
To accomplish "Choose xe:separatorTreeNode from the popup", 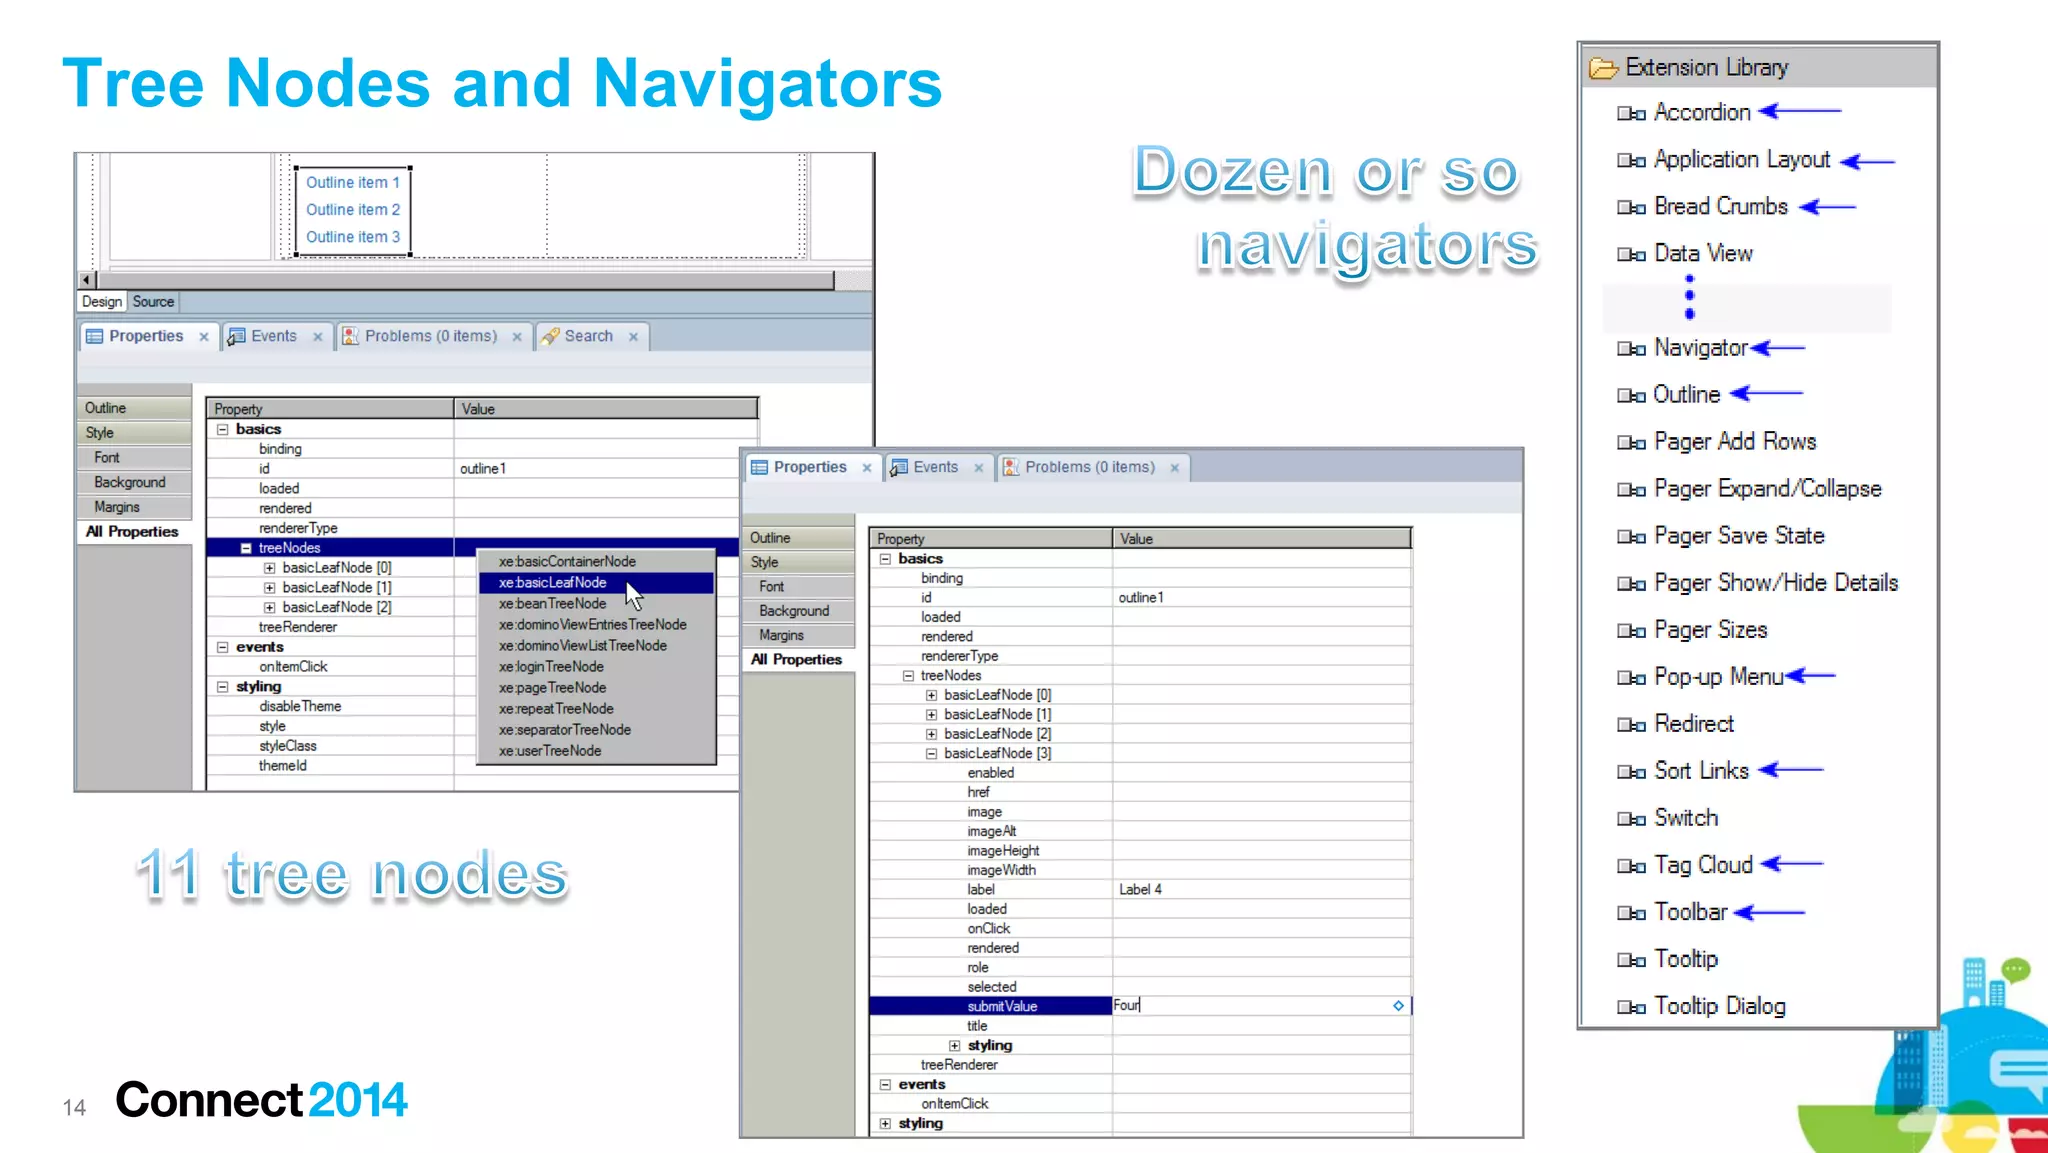I will [596, 729].
